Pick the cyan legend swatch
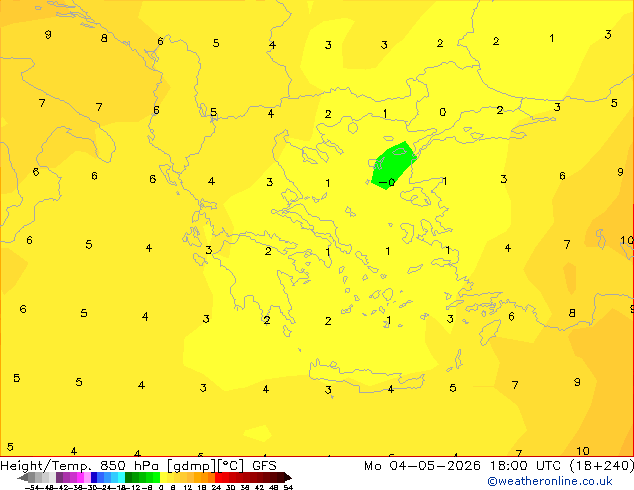 [121, 477]
